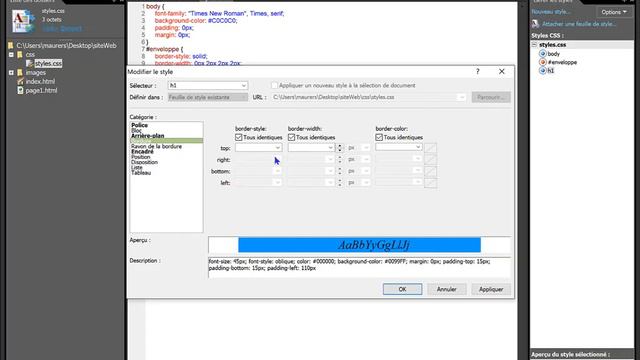Select the highlighted border category row

coord(166,141)
